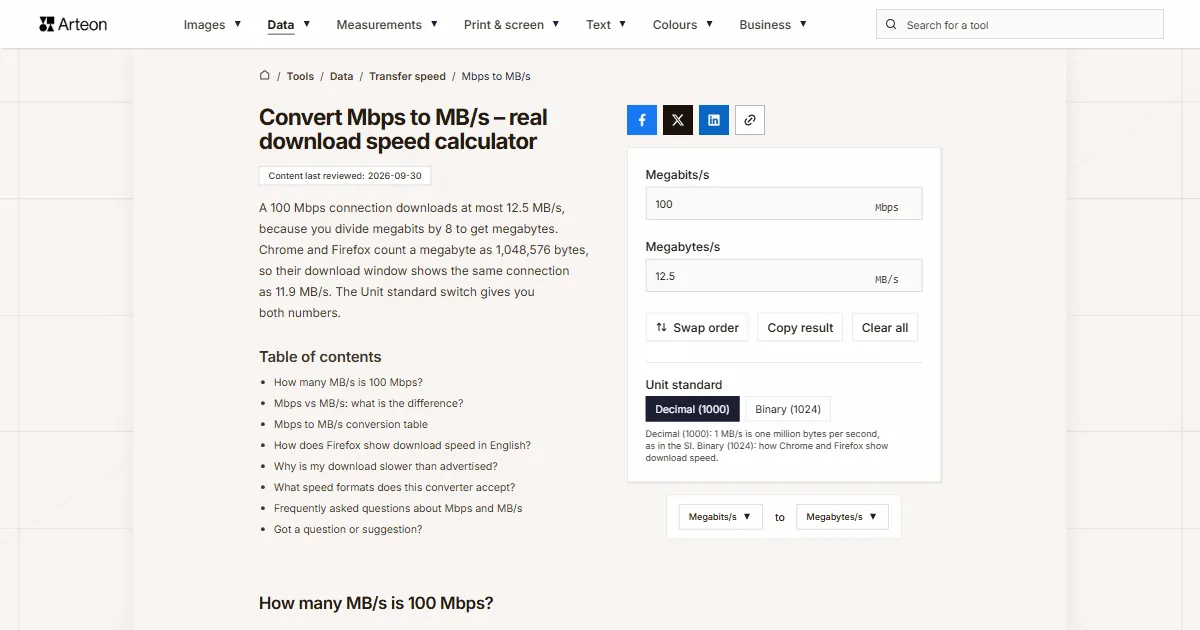The width and height of the screenshot is (1200, 630).
Task: Click the Table of contents heading
Action: [x=320, y=357]
